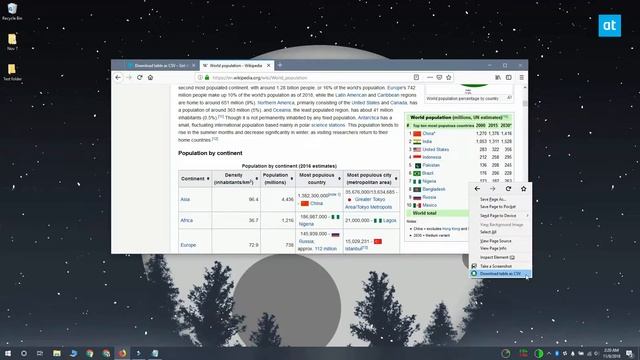Screen dimensions: 640x360
Task: Open Firefox hamburger menu
Action: pos(521,77)
